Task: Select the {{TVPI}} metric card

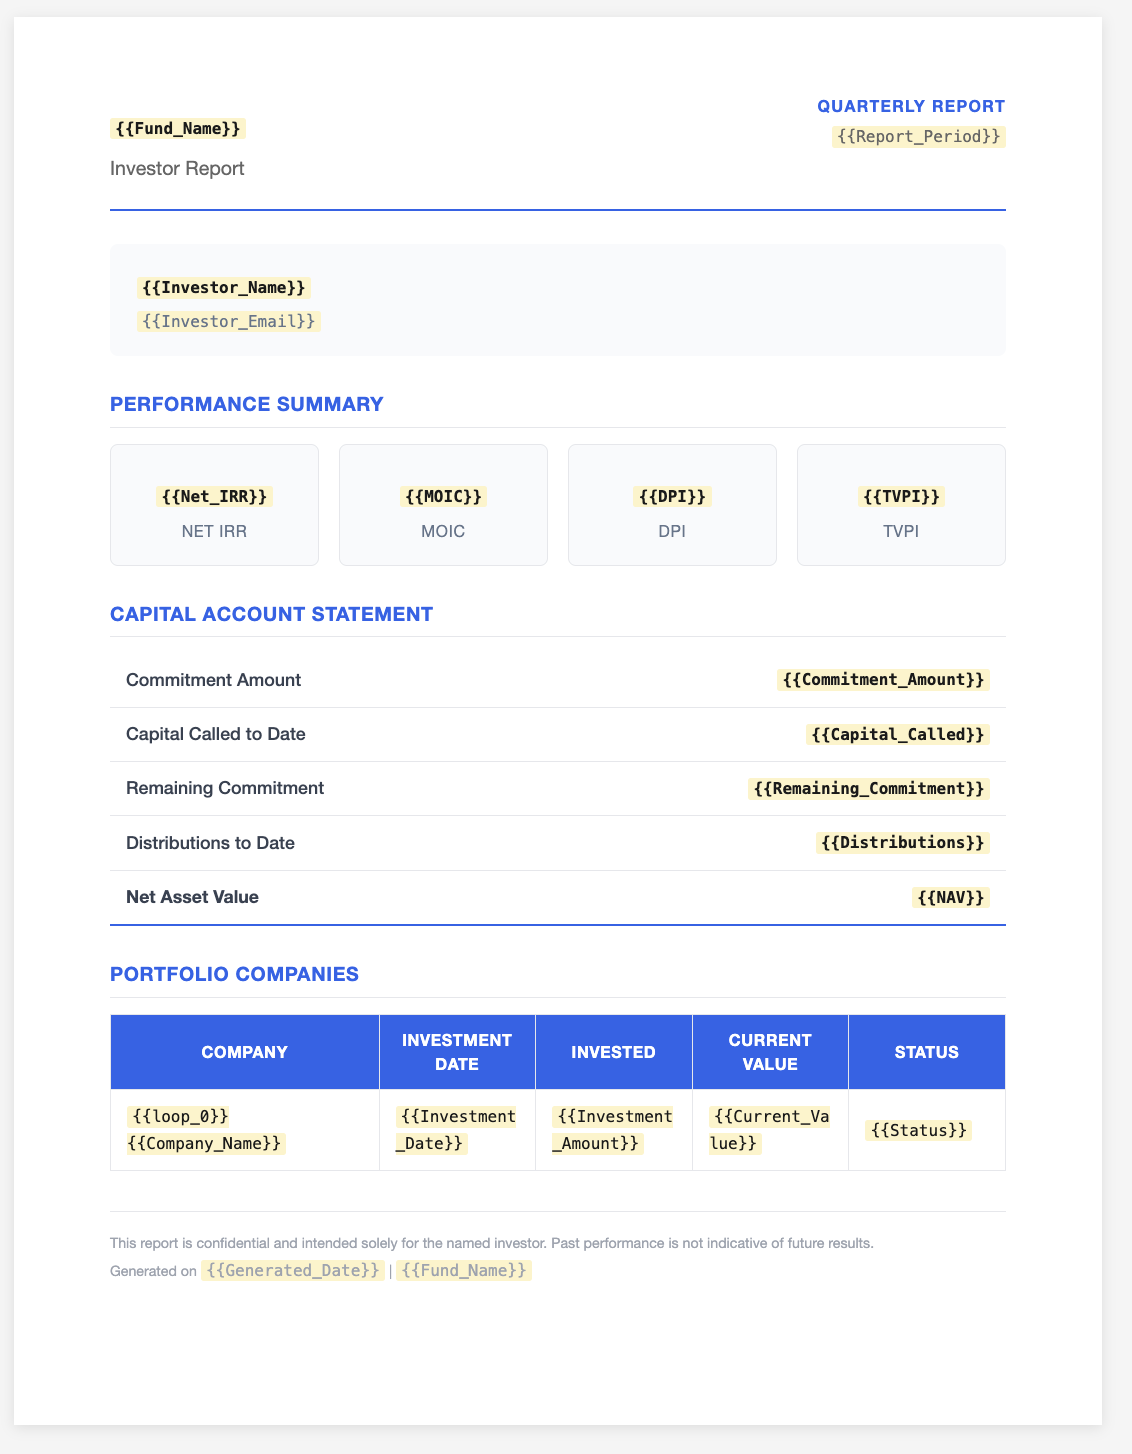Action: point(901,505)
